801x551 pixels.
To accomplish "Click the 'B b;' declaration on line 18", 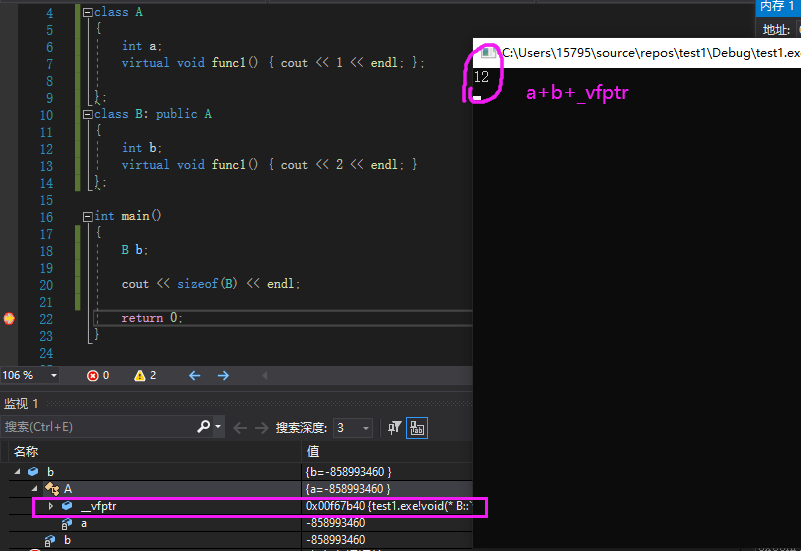I will pyautogui.click(x=134, y=250).
